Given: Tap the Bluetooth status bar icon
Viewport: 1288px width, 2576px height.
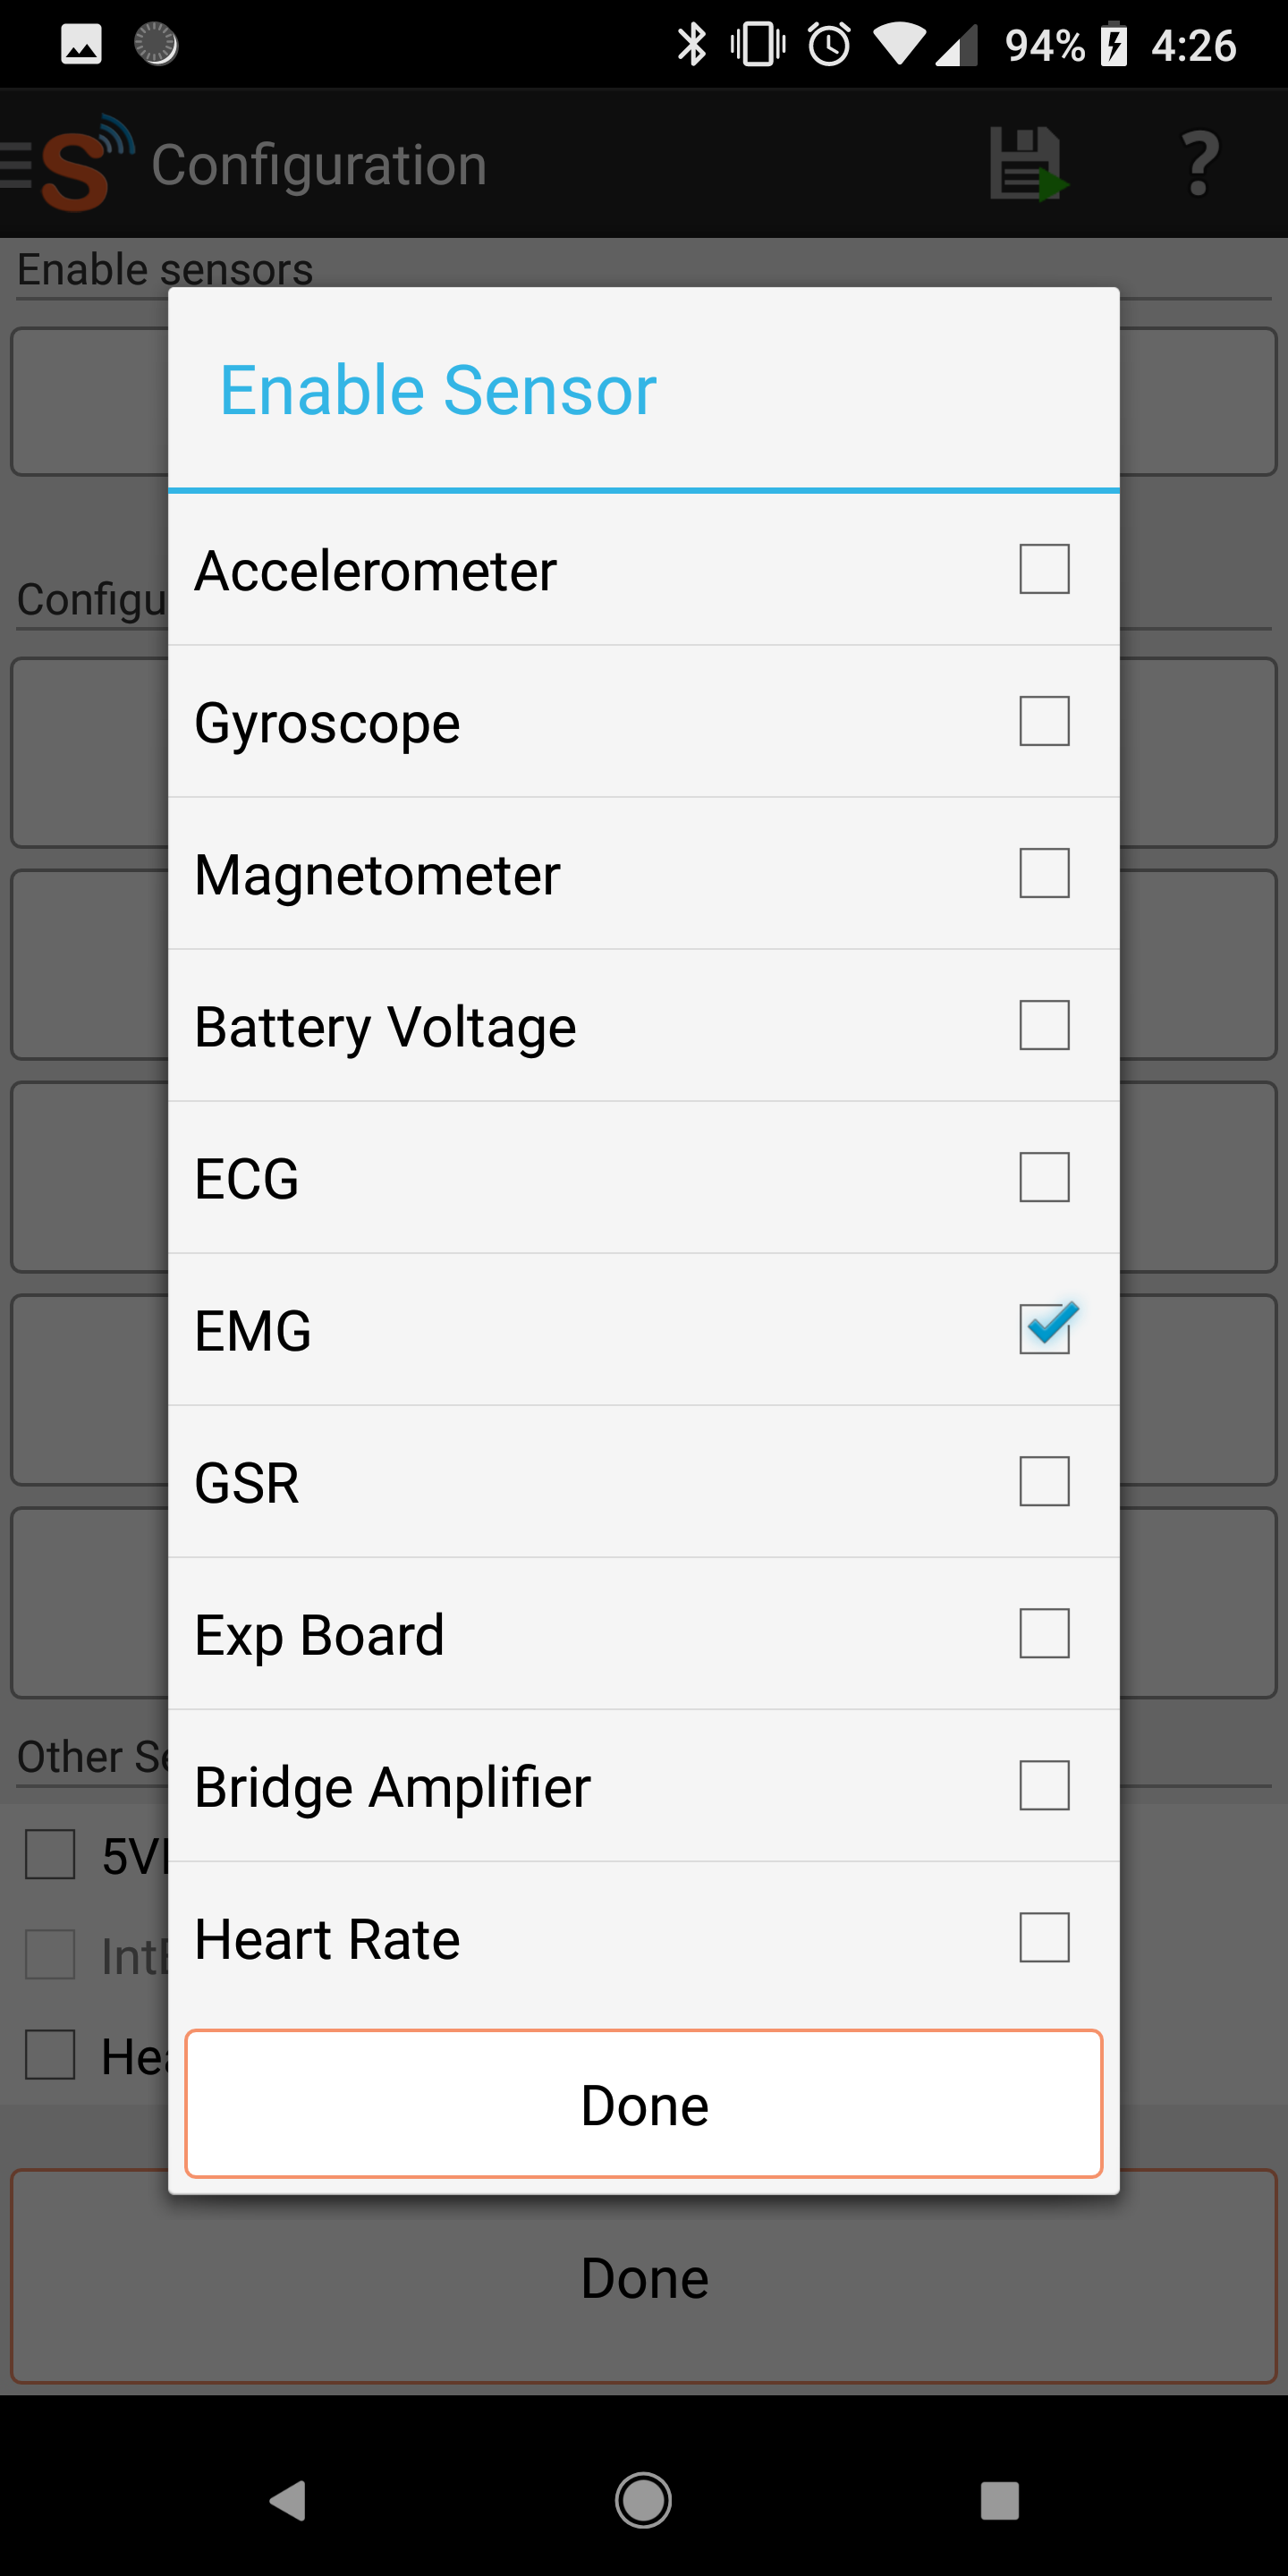Looking at the screenshot, I should tap(691, 45).
